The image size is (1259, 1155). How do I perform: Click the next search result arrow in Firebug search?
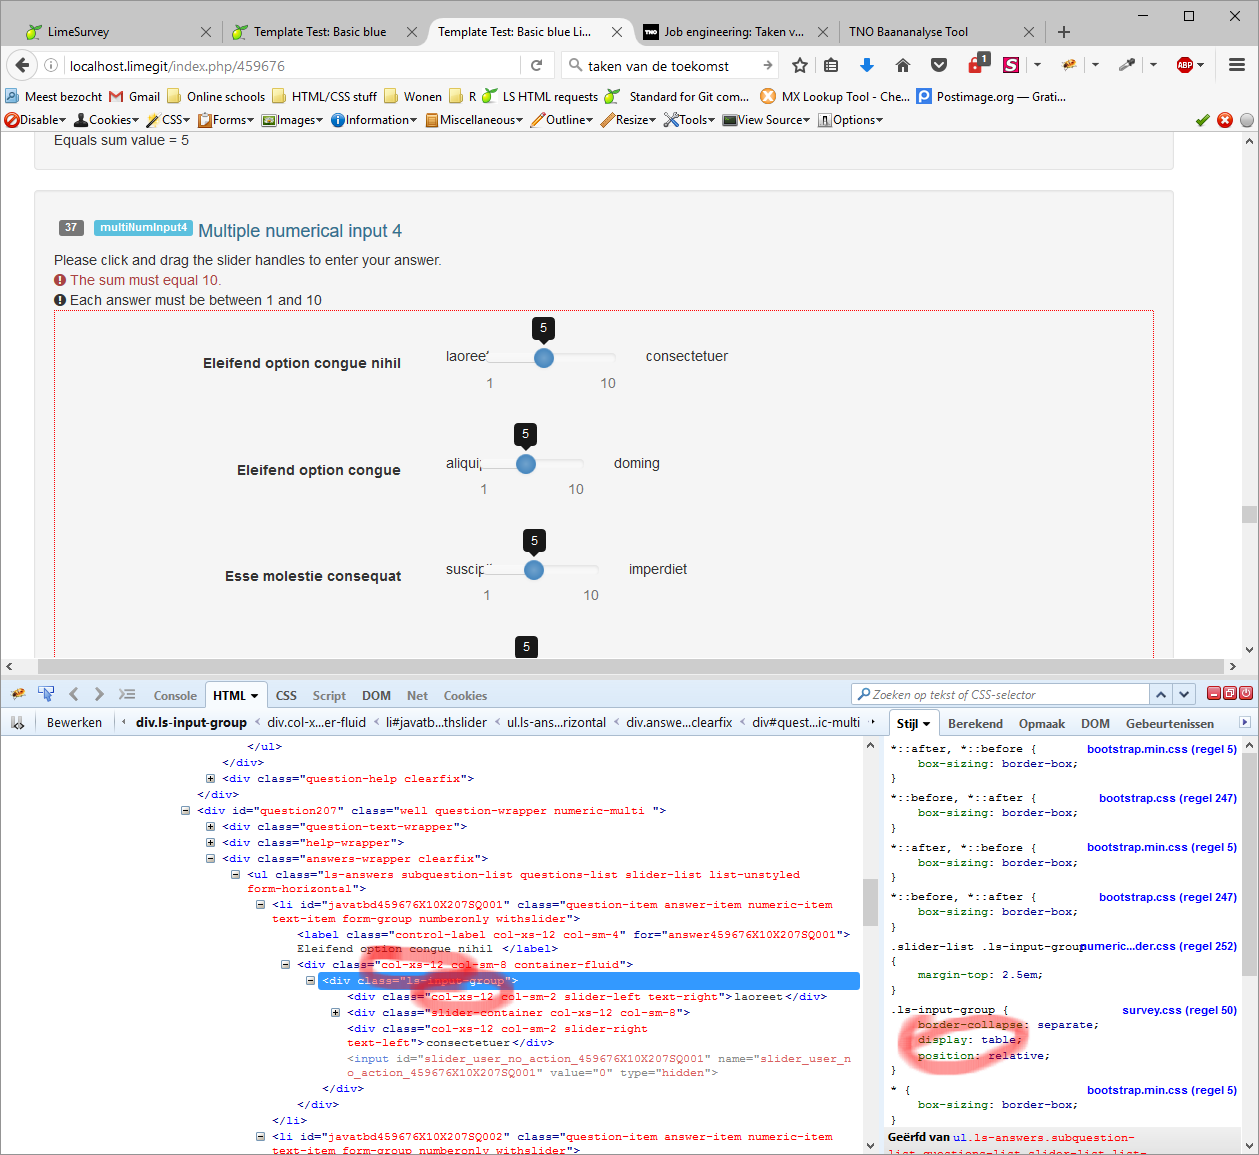1184,694
